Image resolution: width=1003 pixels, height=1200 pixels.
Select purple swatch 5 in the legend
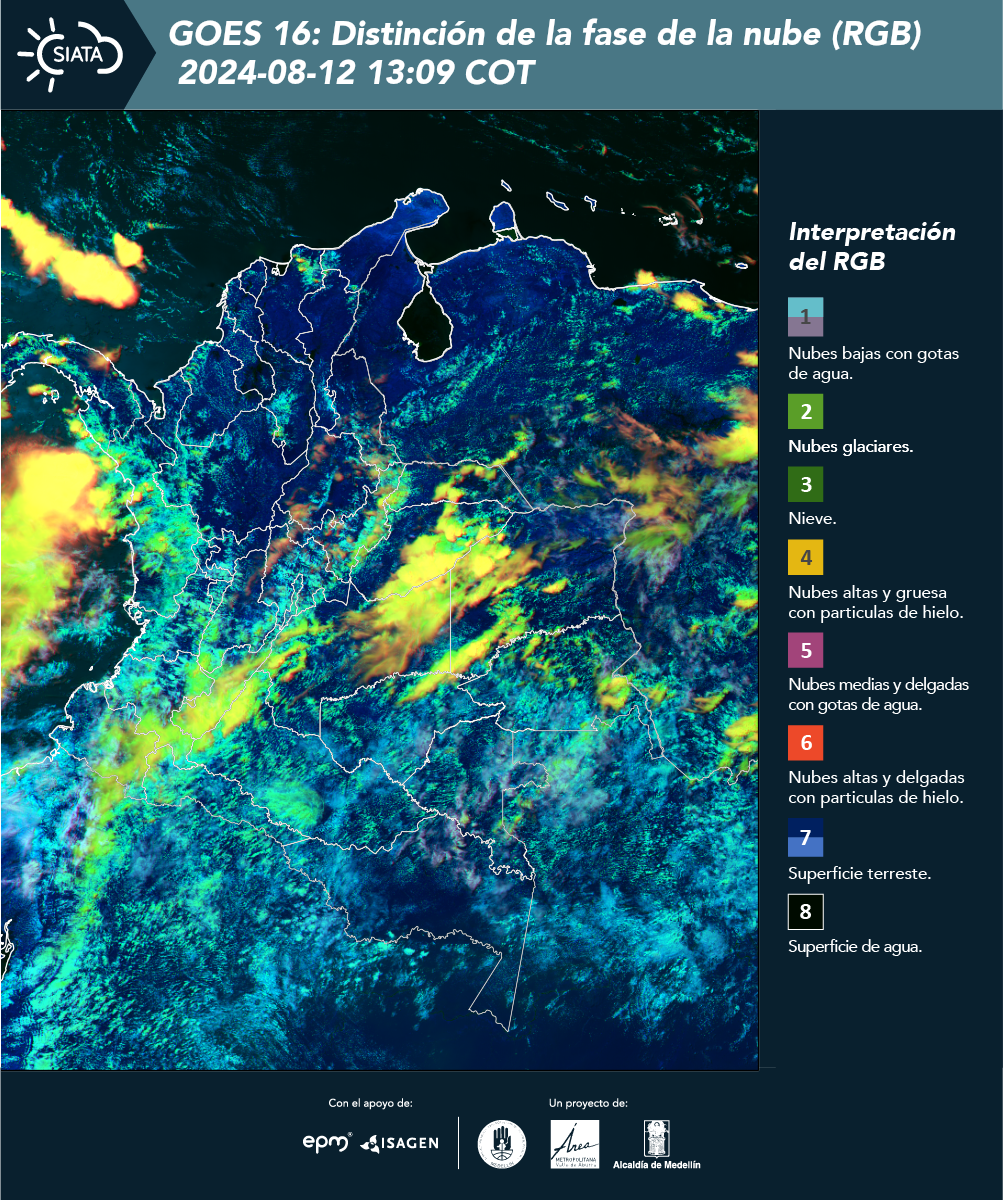coord(805,650)
